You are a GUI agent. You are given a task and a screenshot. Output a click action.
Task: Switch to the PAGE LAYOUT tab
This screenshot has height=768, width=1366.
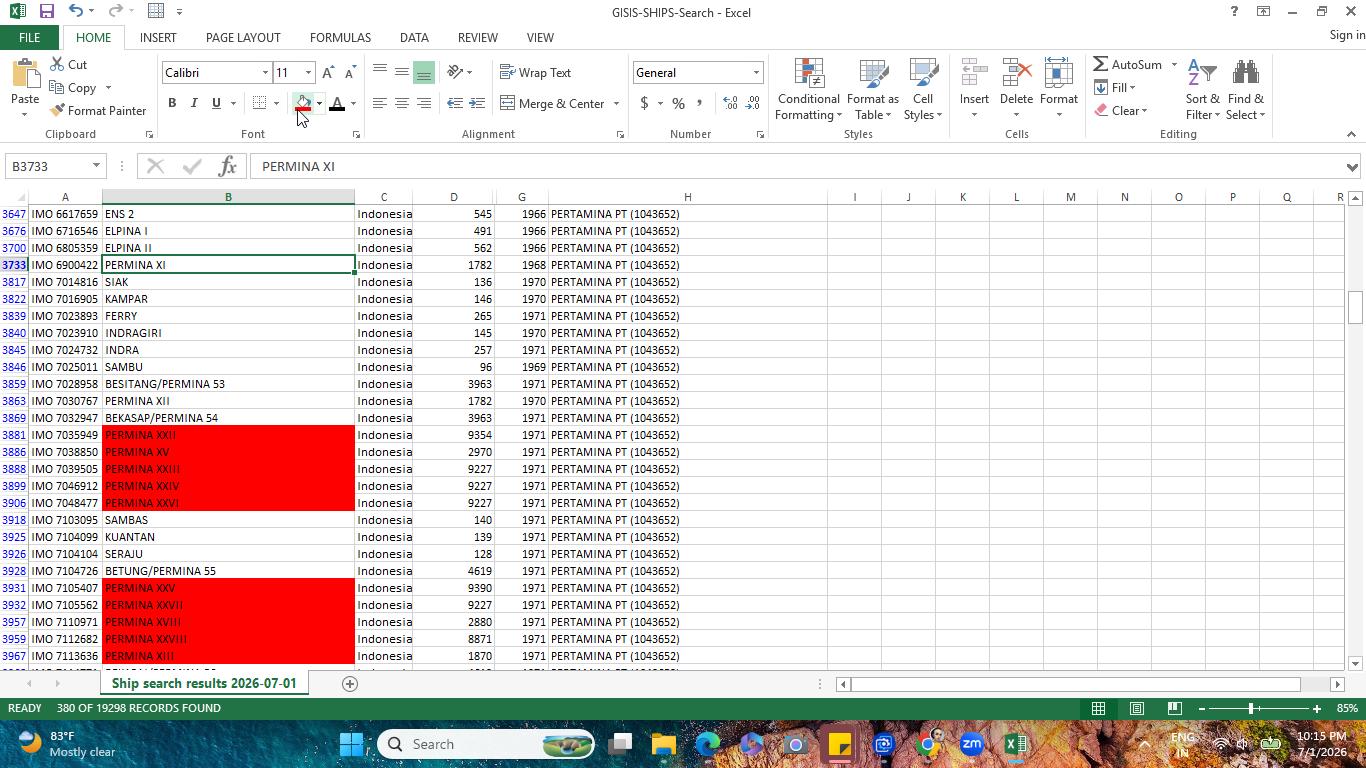click(x=243, y=37)
